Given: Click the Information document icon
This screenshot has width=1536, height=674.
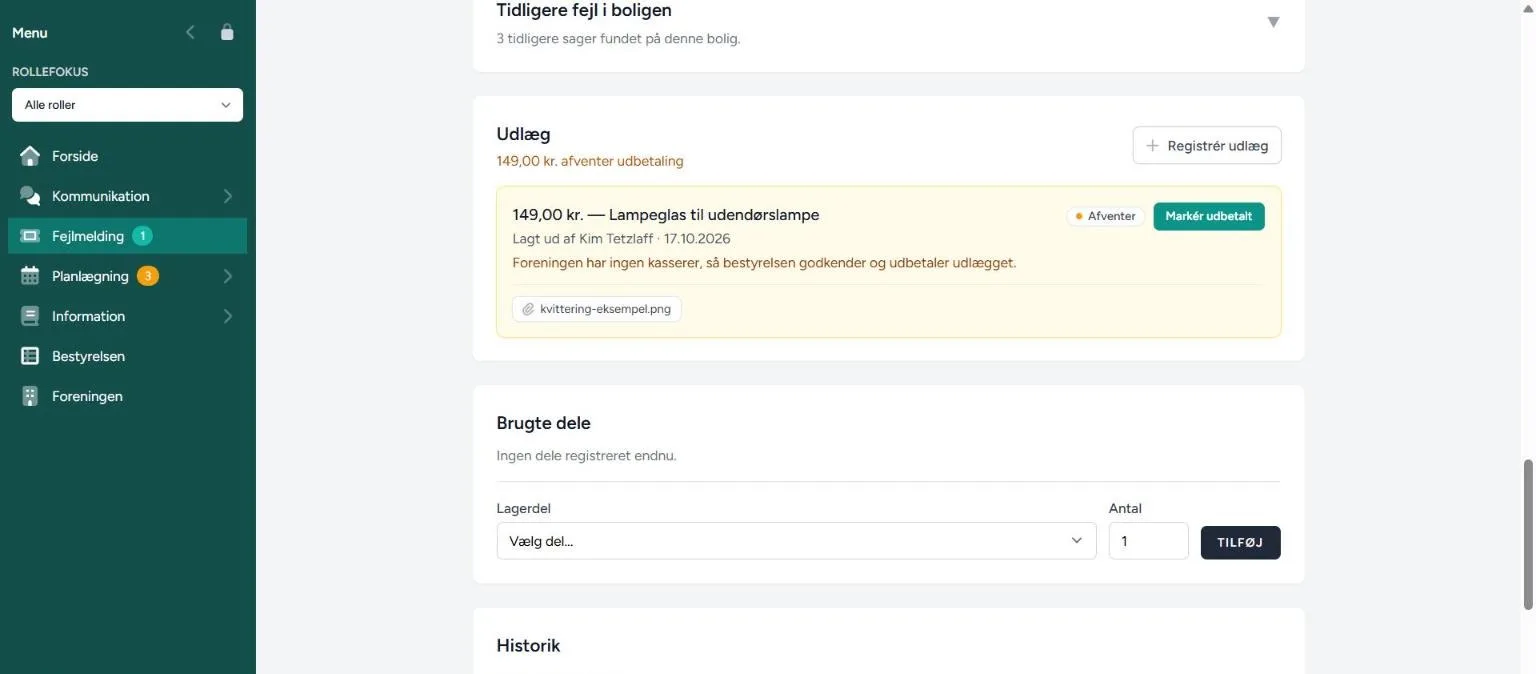Looking at the screenshot, I should click(30, 316).
